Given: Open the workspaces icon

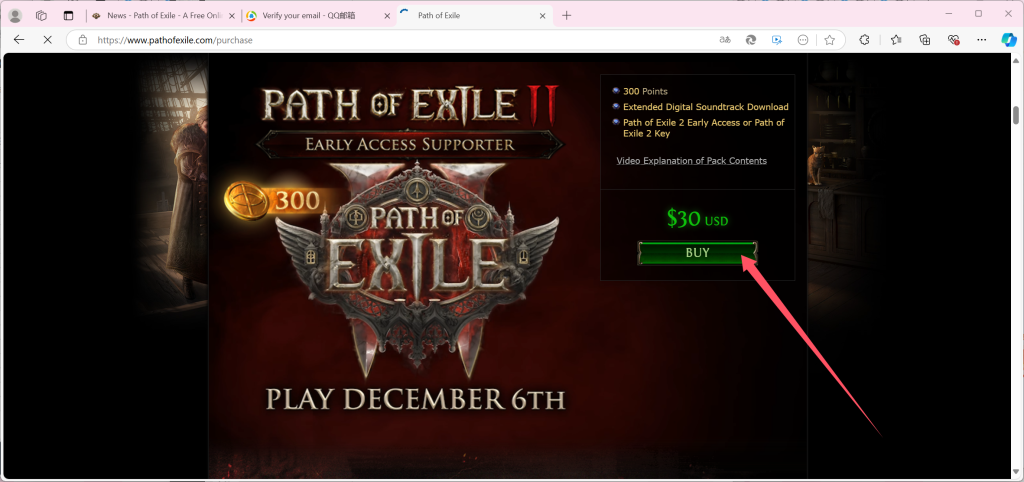Looking at the screenshot, I should pyautogui.click(x=41, y=16).
